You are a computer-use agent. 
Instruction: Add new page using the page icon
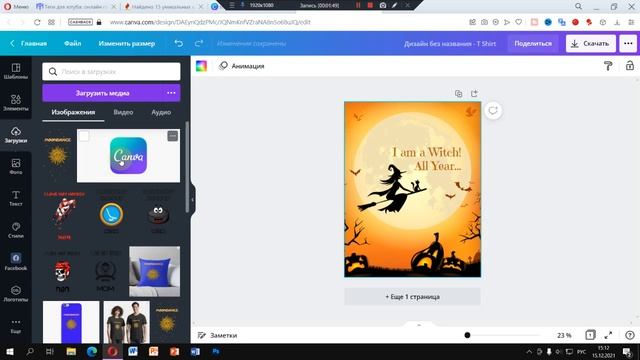coord(474,93)
